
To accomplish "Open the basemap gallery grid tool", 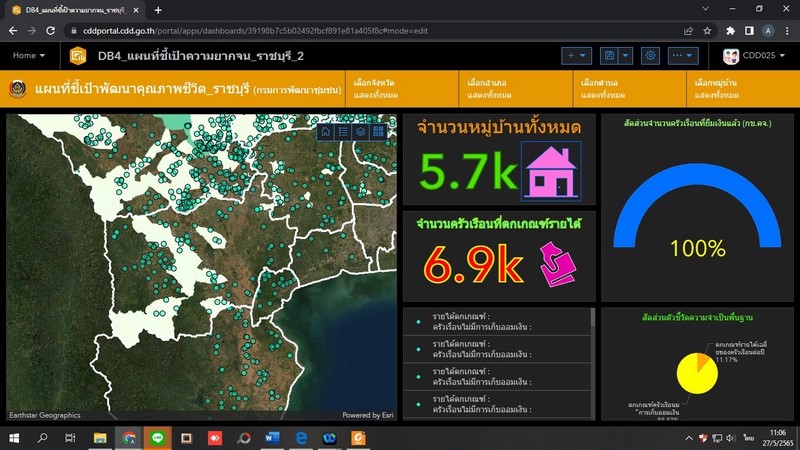I will pyautogui.click(x=378, y=132).
